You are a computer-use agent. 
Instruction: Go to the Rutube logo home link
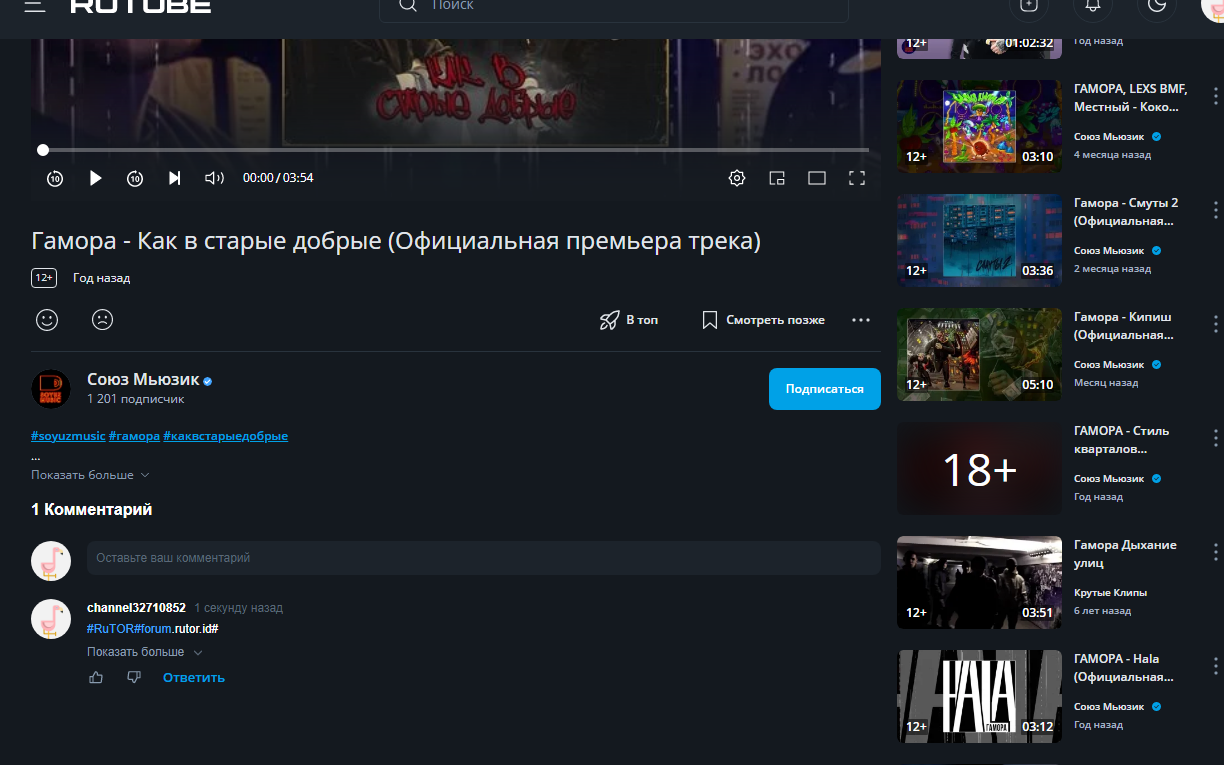[x=141, y=5]
